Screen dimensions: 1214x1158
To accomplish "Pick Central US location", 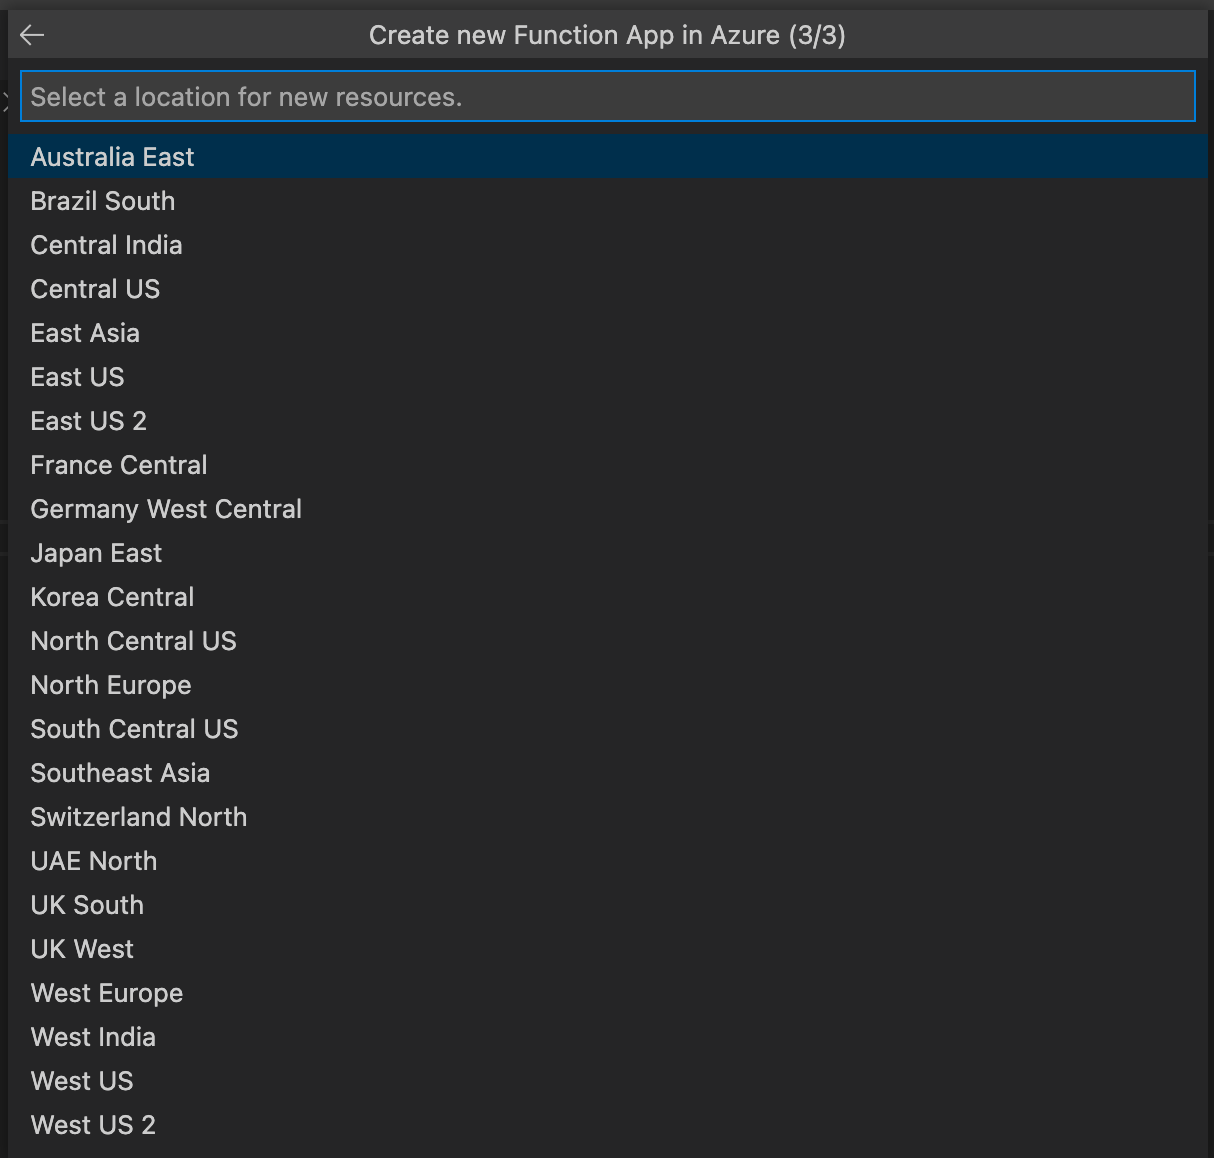I will coord(95,289).
